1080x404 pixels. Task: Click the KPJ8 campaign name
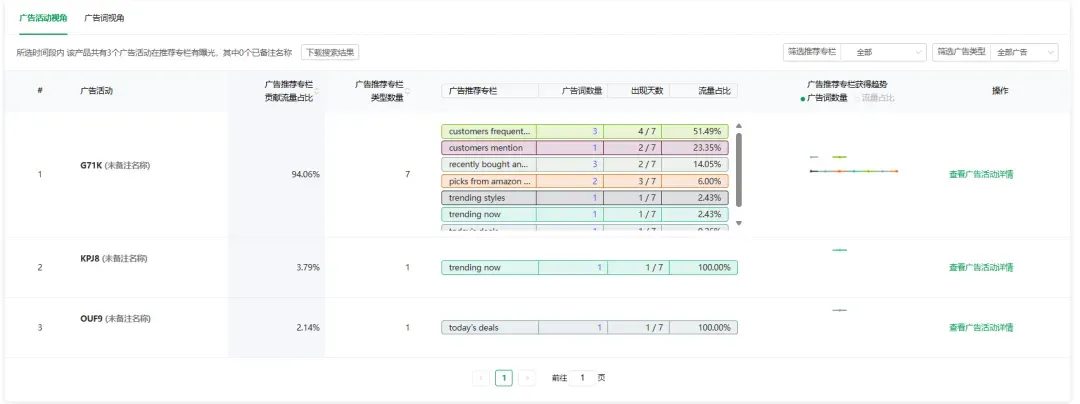(x=90, y=259)
